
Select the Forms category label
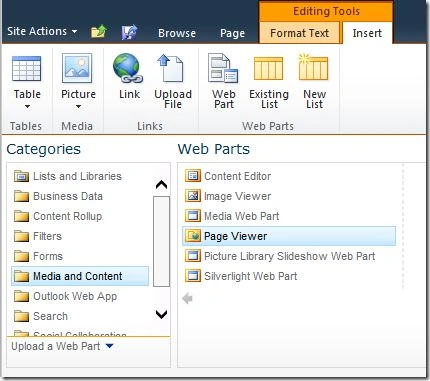[x=48, y=256]
